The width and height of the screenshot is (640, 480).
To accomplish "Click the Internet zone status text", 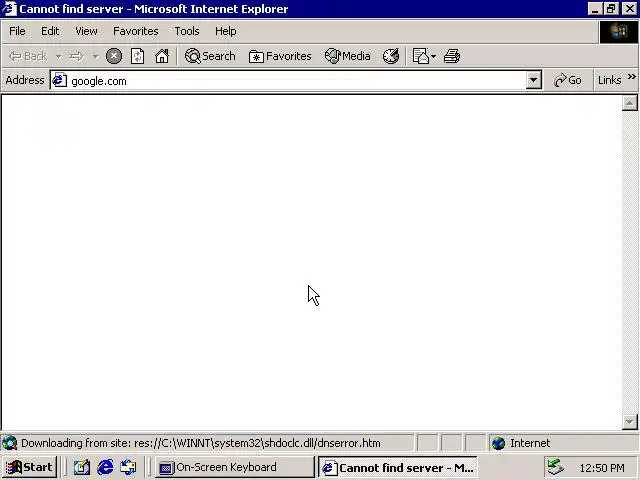I will 530,443.
